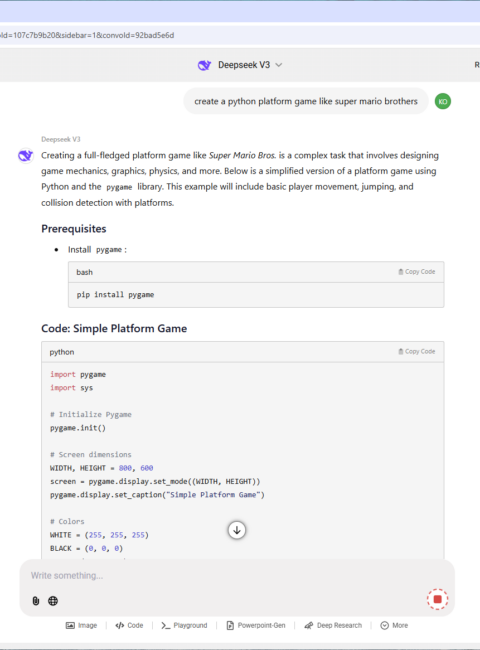
Task: Click the 'Deepseek V3' sender name label
Action: click(61, 139)
